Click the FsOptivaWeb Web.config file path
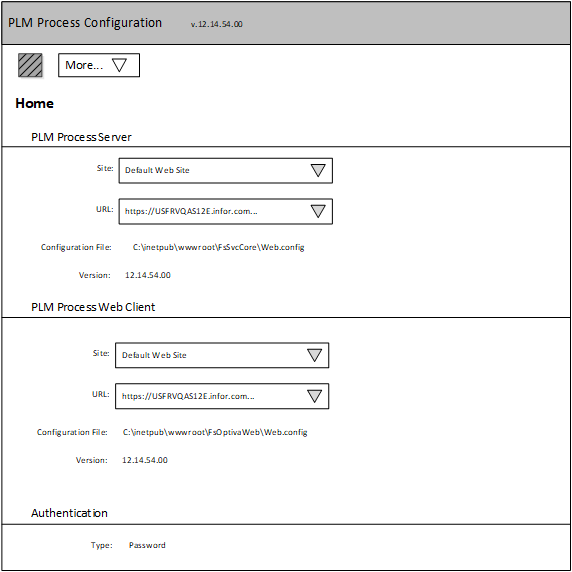Viewport: 572px width, 572px height. tap(215, 432)
